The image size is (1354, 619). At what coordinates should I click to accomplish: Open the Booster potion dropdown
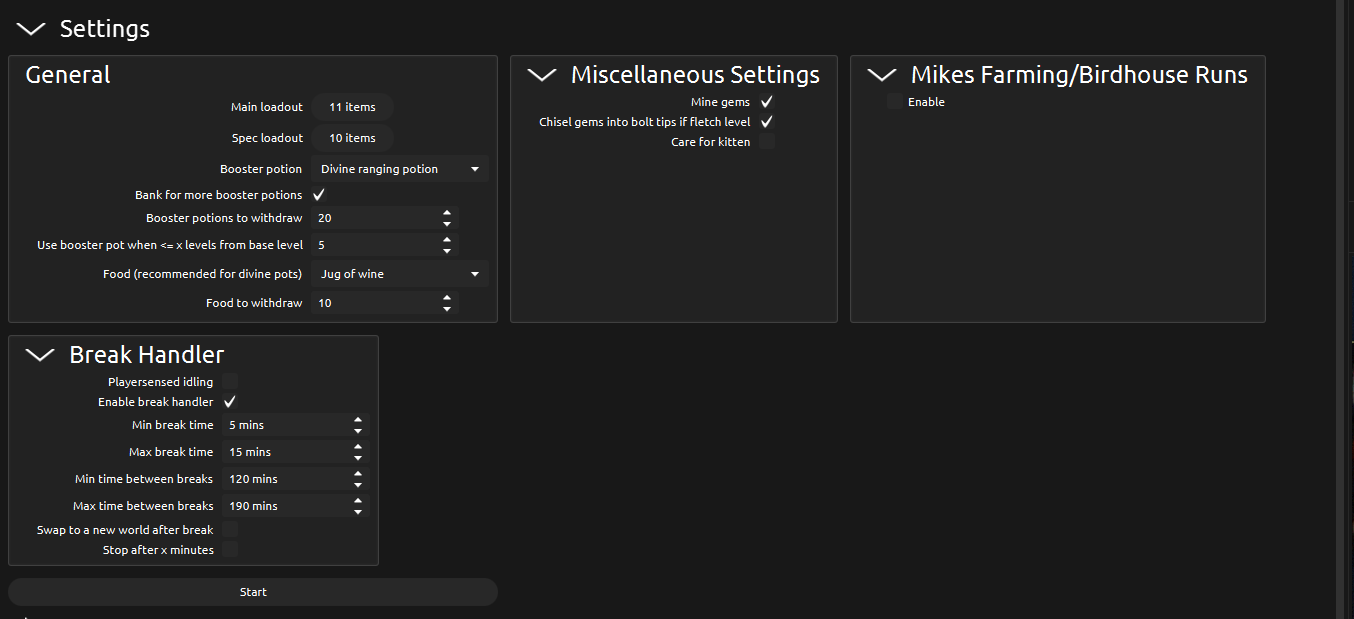pos(399,169)
